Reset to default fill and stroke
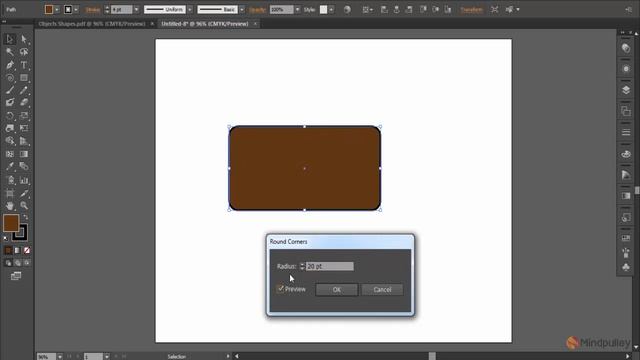Screen dimensions: 640x360 coord(6,238)
